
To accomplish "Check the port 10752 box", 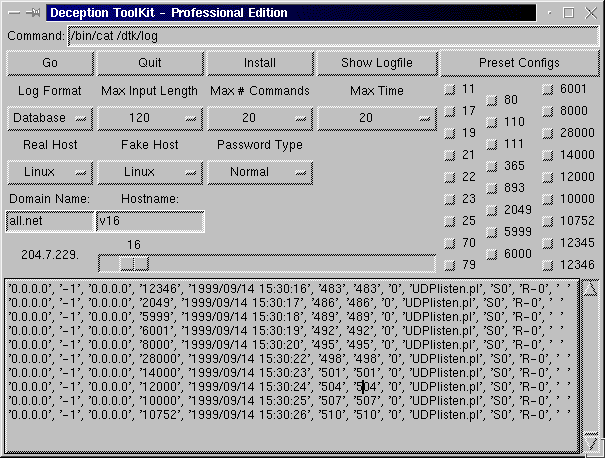I will pos(548,221).
